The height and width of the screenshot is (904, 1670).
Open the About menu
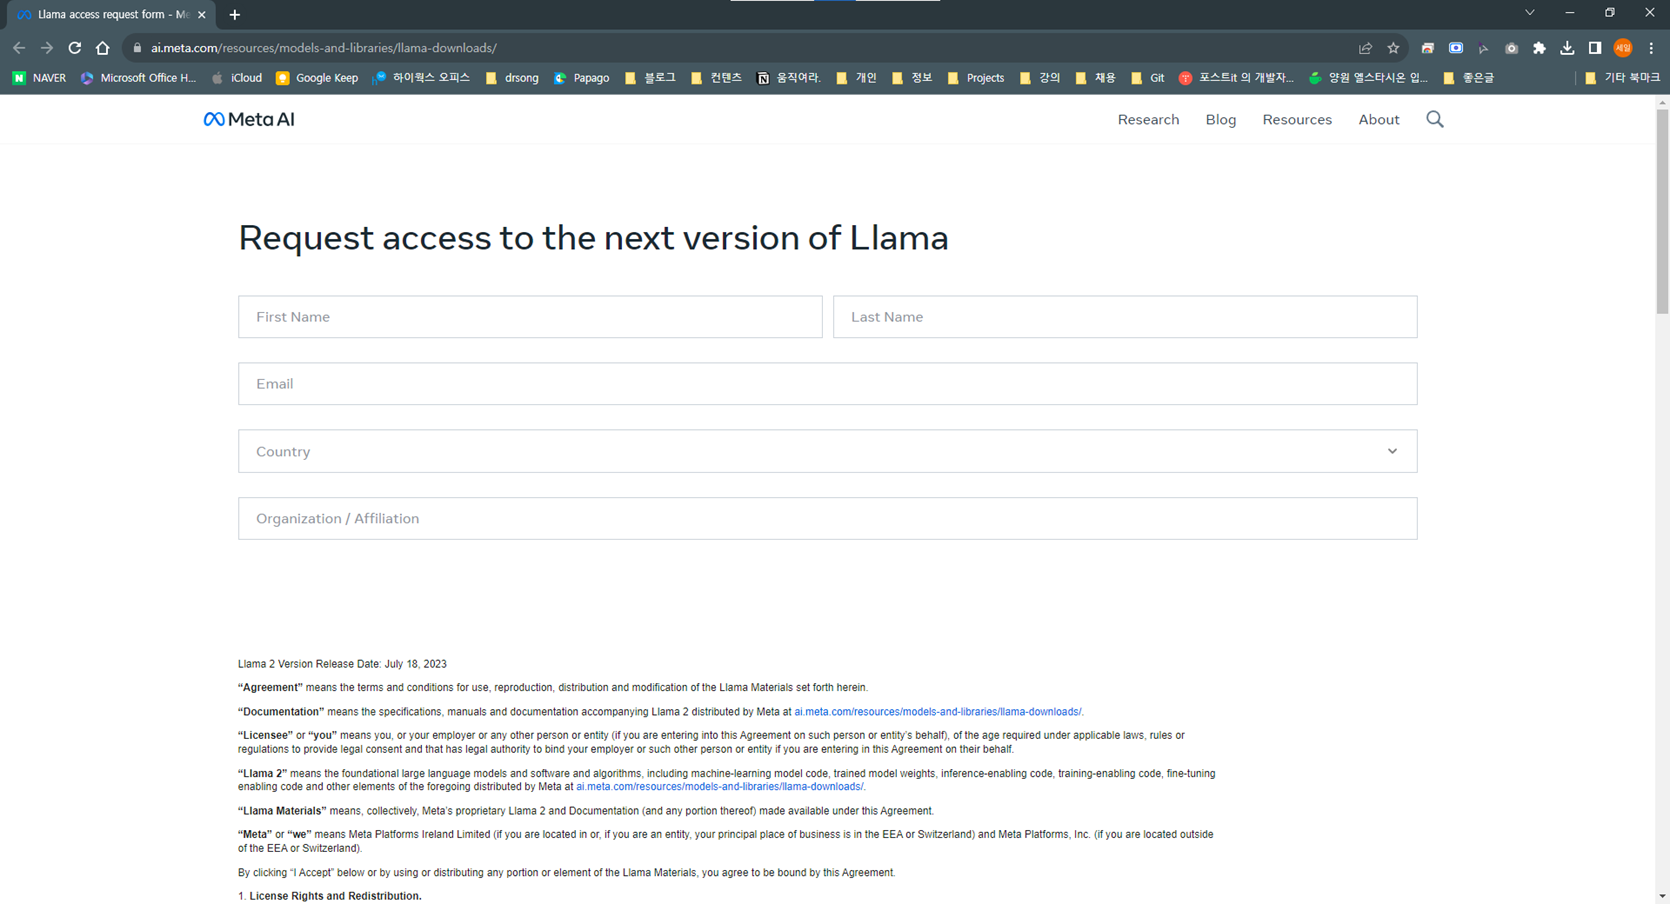(1379, 119)
